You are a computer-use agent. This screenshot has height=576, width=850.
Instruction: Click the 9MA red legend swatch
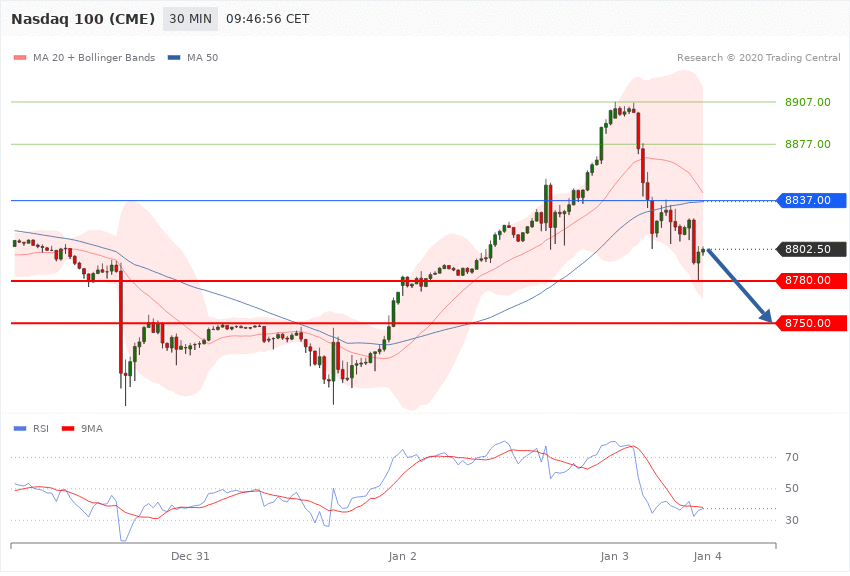68,429
